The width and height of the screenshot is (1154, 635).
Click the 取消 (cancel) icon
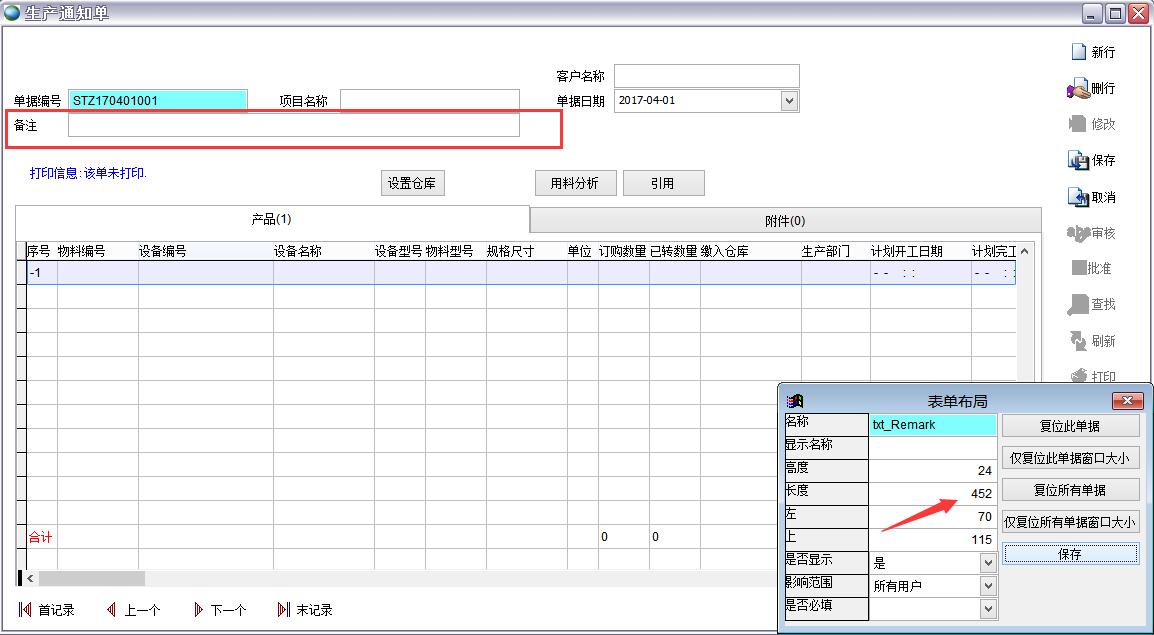click(1078, 197)
